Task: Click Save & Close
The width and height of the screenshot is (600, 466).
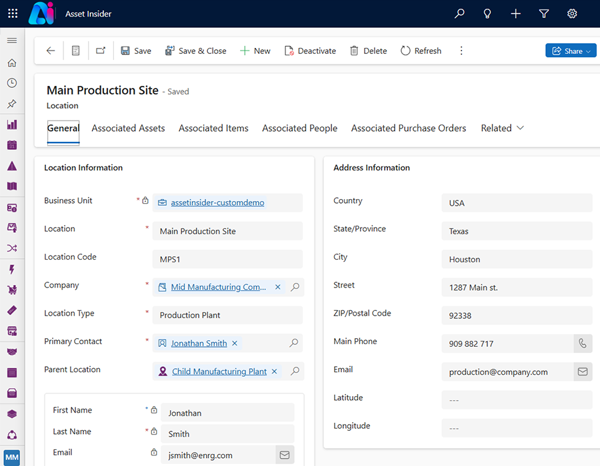Action: (x=196, y=51)
